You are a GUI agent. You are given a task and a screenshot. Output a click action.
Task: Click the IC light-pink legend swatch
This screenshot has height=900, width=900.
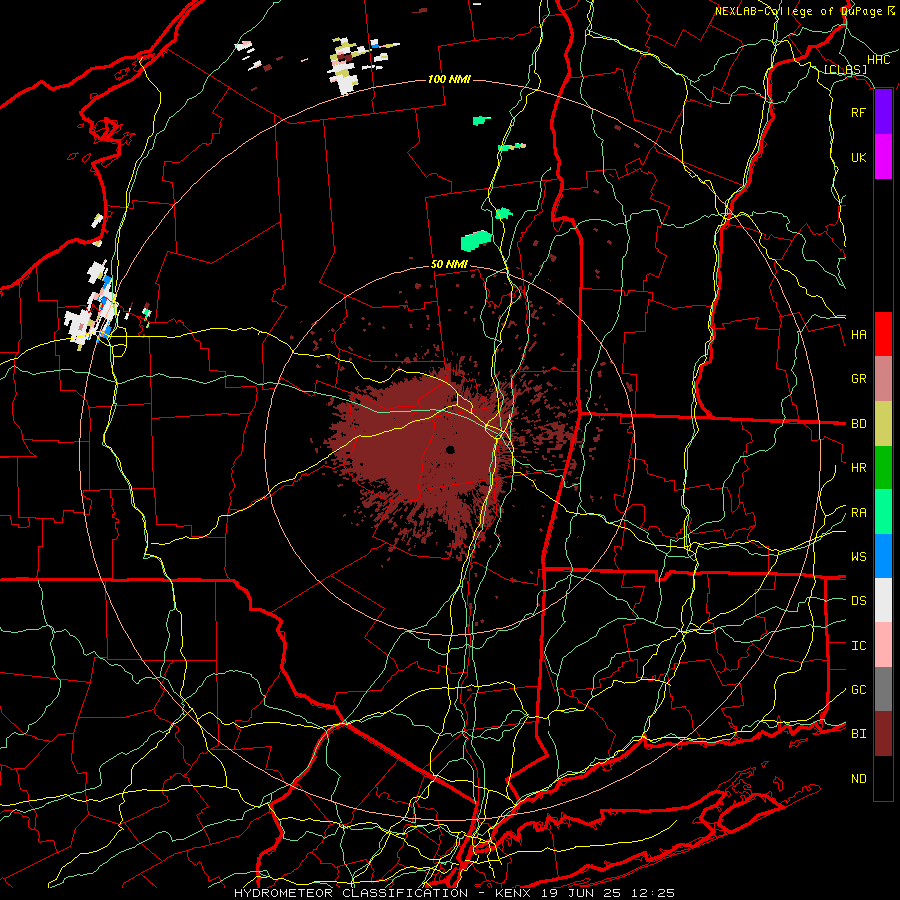(883, 645)
